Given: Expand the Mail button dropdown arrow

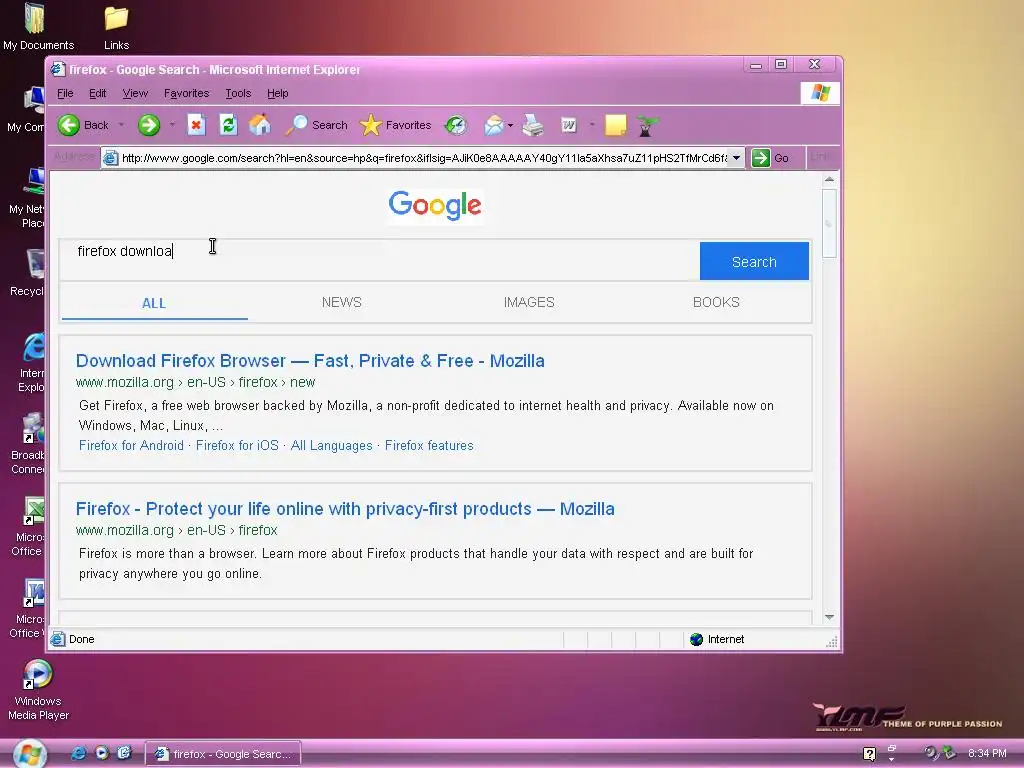Looking at the screenshot, I should 510,125.
